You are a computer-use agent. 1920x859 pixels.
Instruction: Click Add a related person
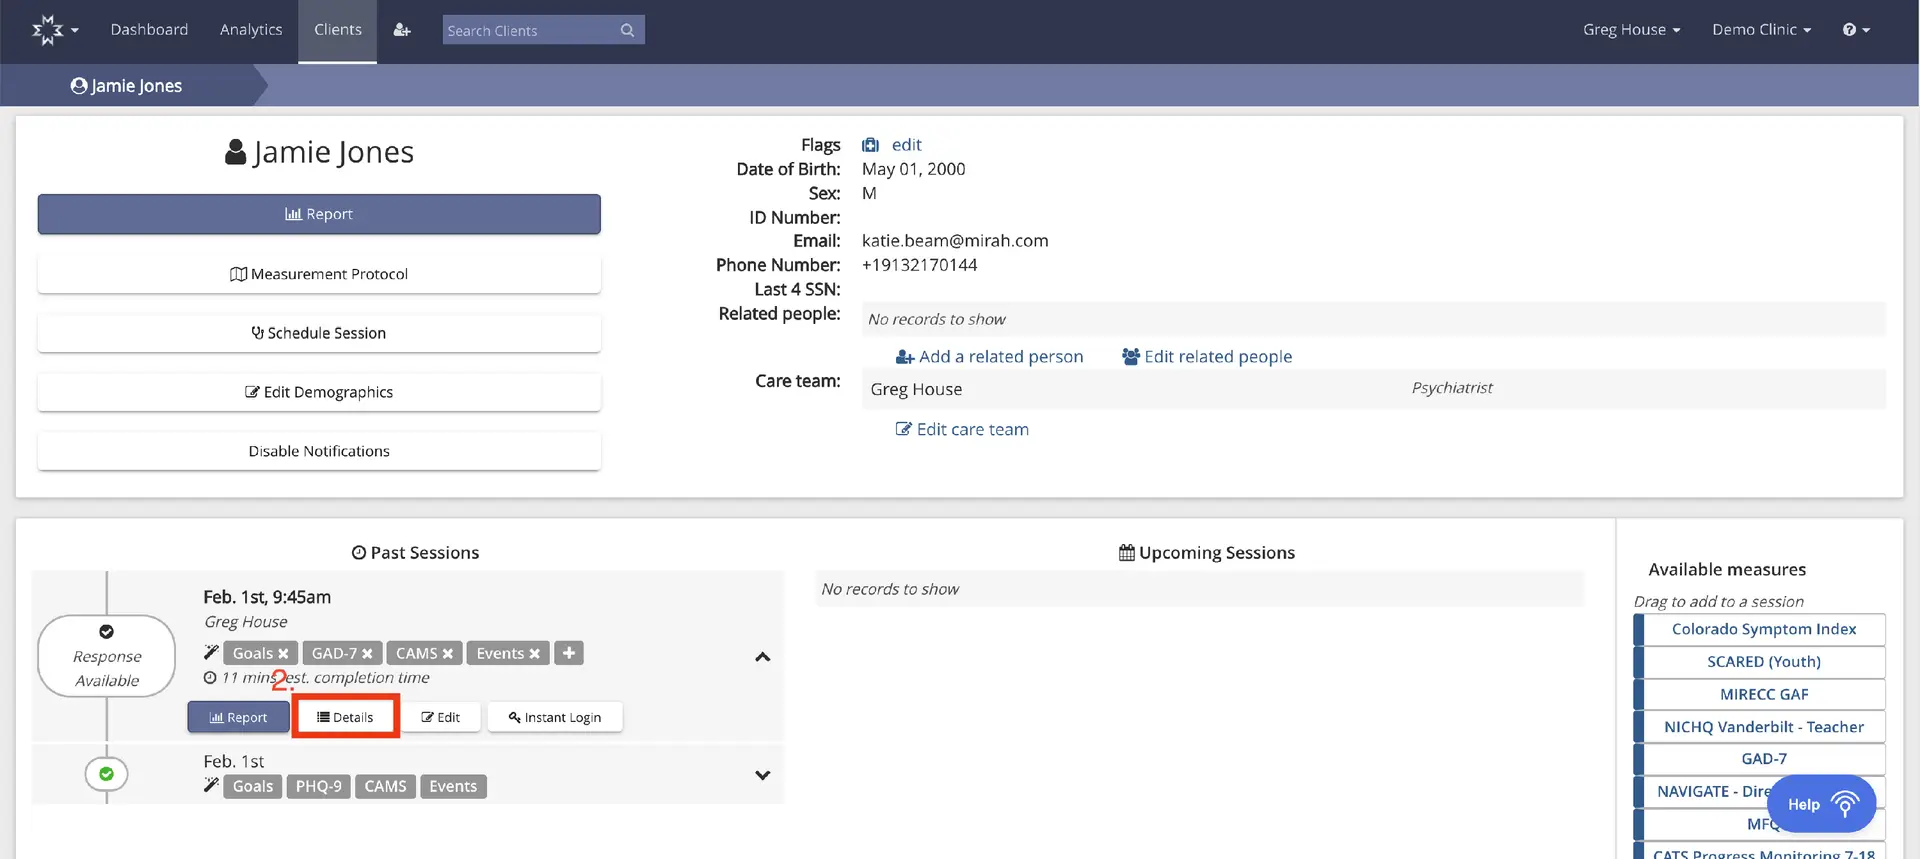[989, 357]
